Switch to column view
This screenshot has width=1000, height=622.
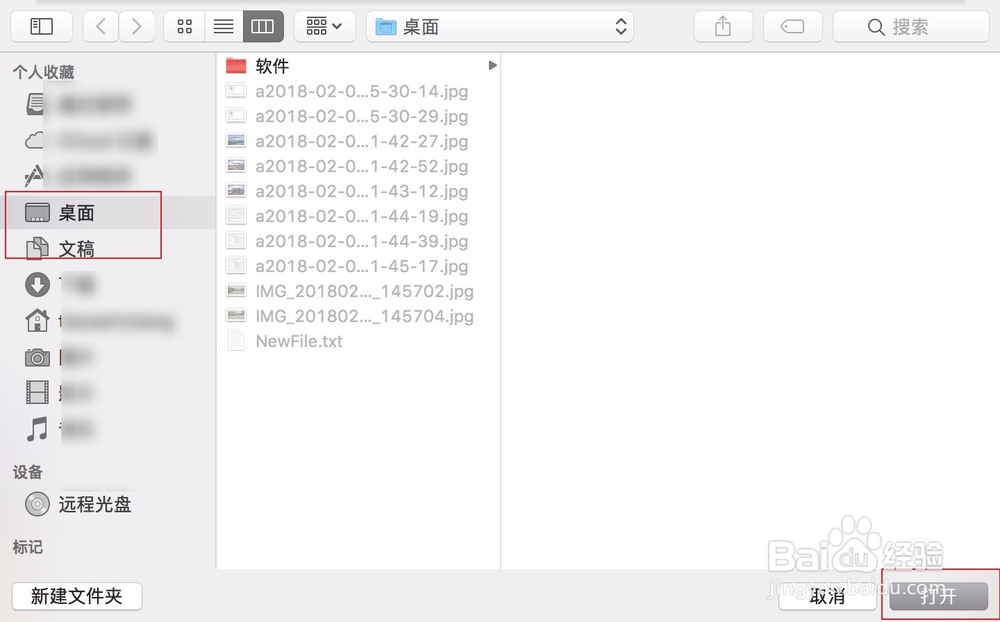pyautogui.click(x=263, y=26)
